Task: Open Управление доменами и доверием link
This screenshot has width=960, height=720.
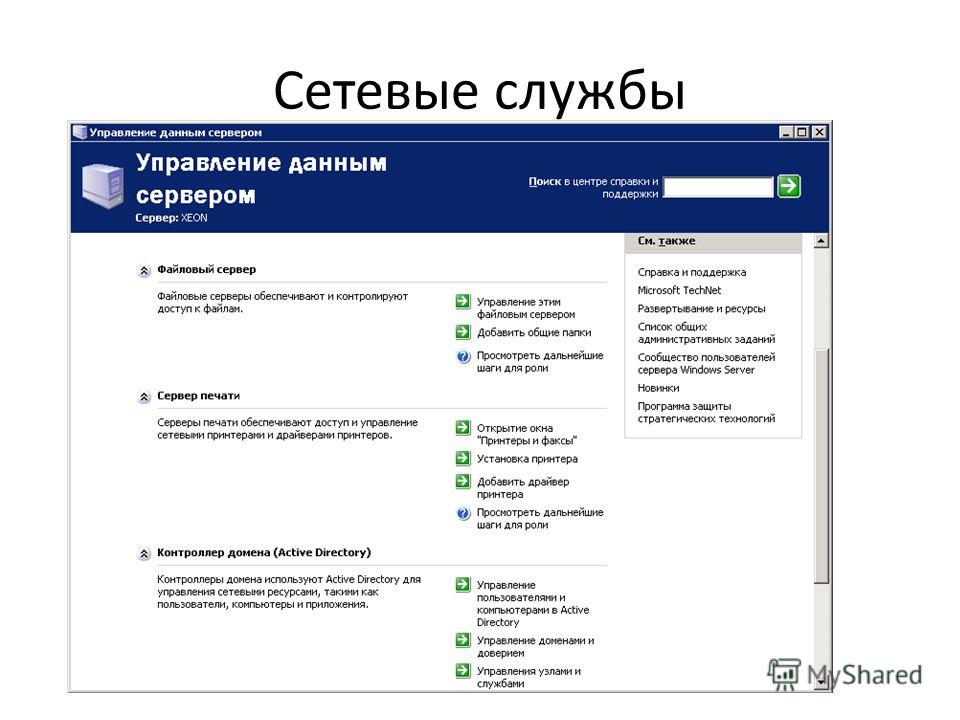Action: click(x=535, y=647)
